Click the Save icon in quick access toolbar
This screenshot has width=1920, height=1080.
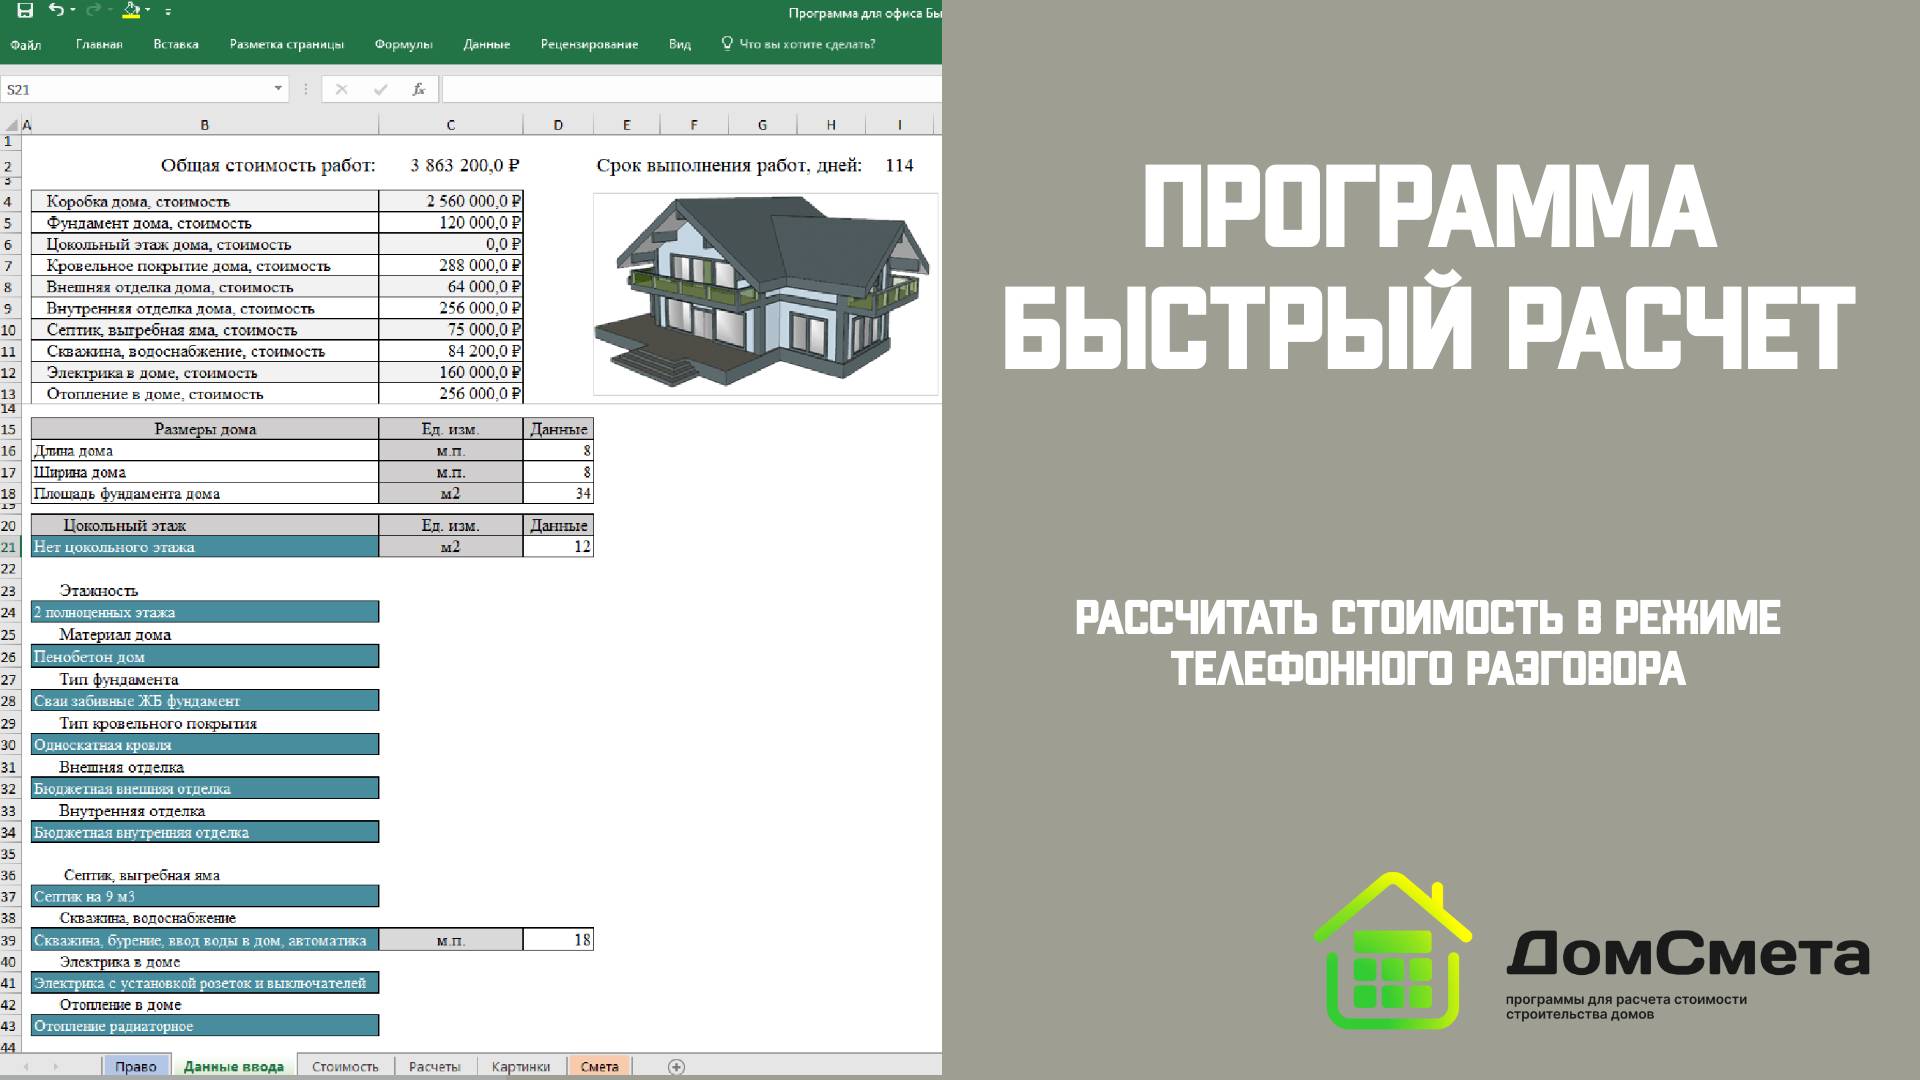(26, 11)
